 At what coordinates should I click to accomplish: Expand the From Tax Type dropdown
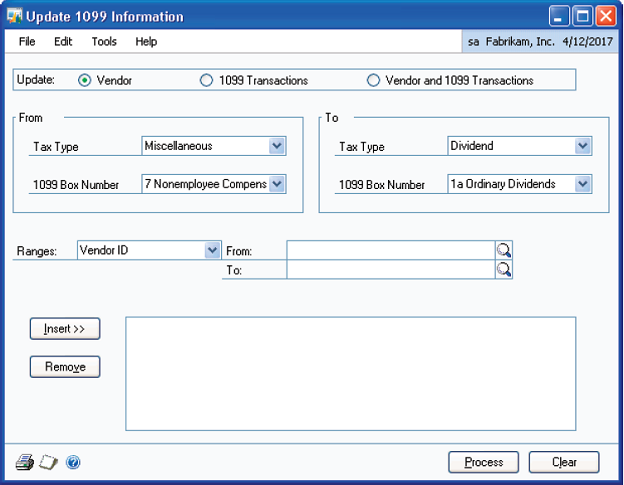pos(277,146)
